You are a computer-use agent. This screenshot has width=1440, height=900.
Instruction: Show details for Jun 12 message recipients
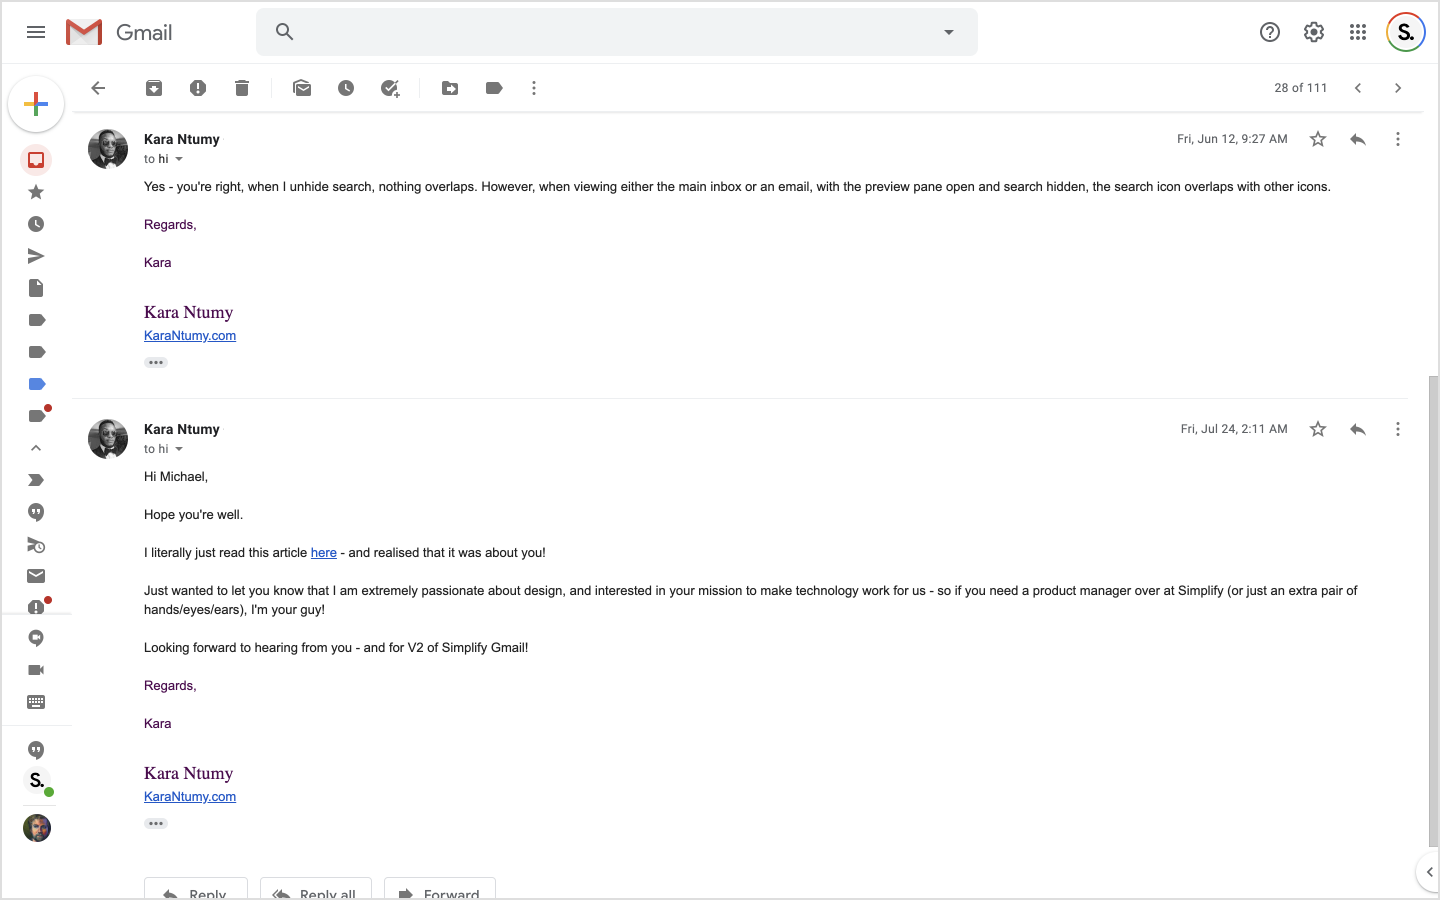(179, 159)
